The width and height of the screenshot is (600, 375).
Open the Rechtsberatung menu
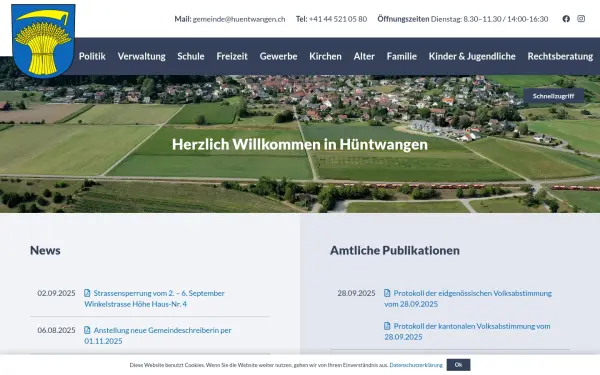pos(560,56)
